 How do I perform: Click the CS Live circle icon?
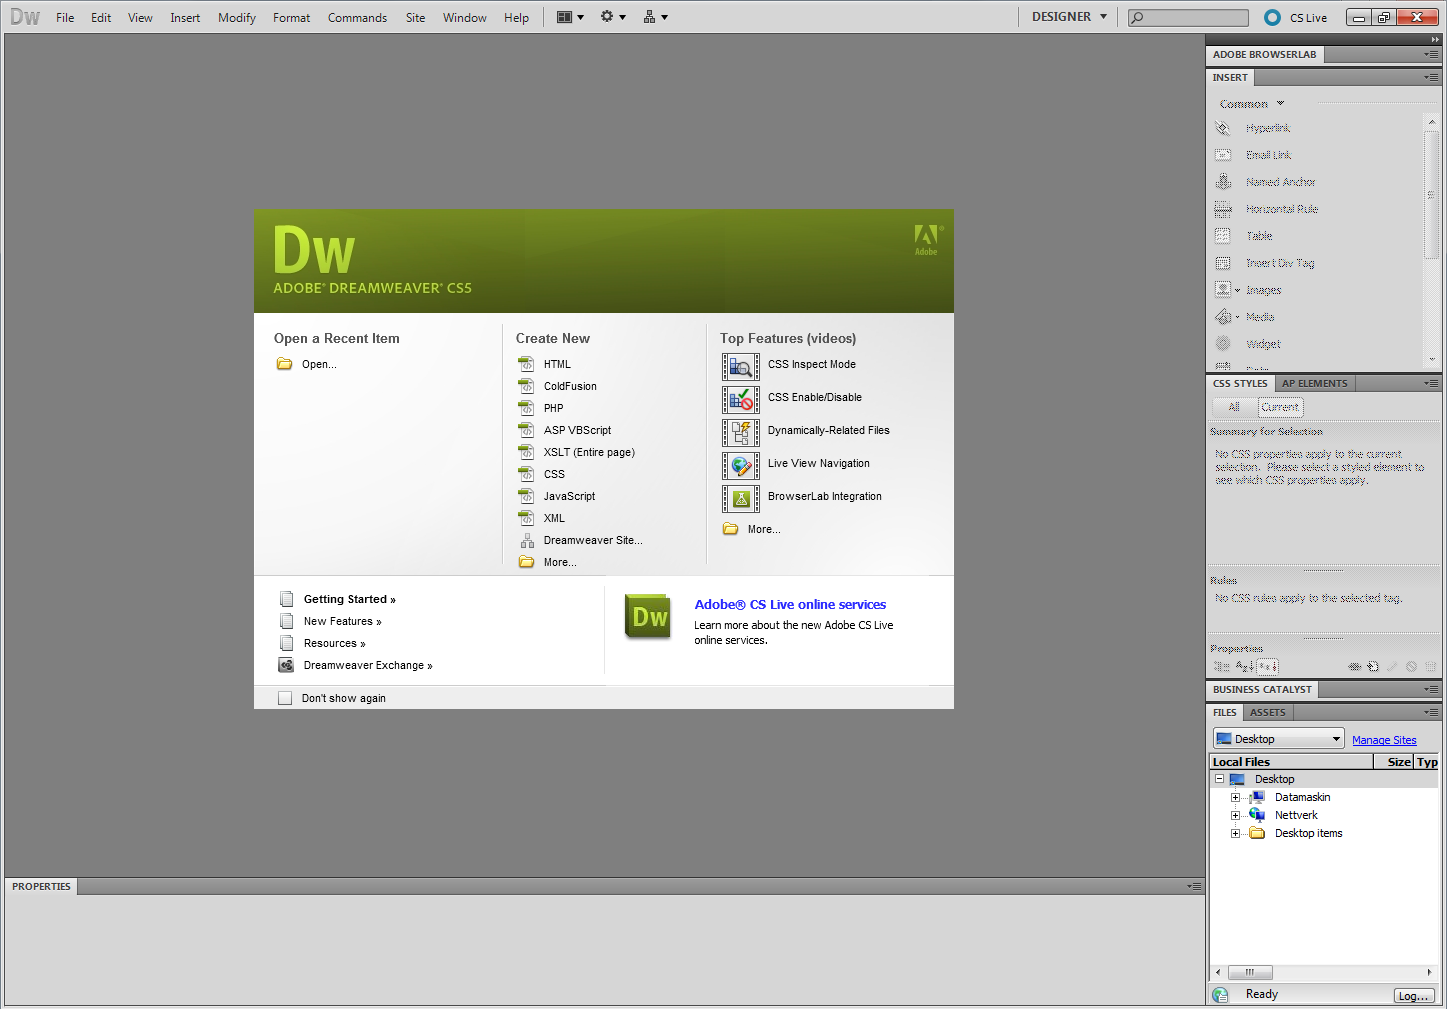tap(1272, 17)
